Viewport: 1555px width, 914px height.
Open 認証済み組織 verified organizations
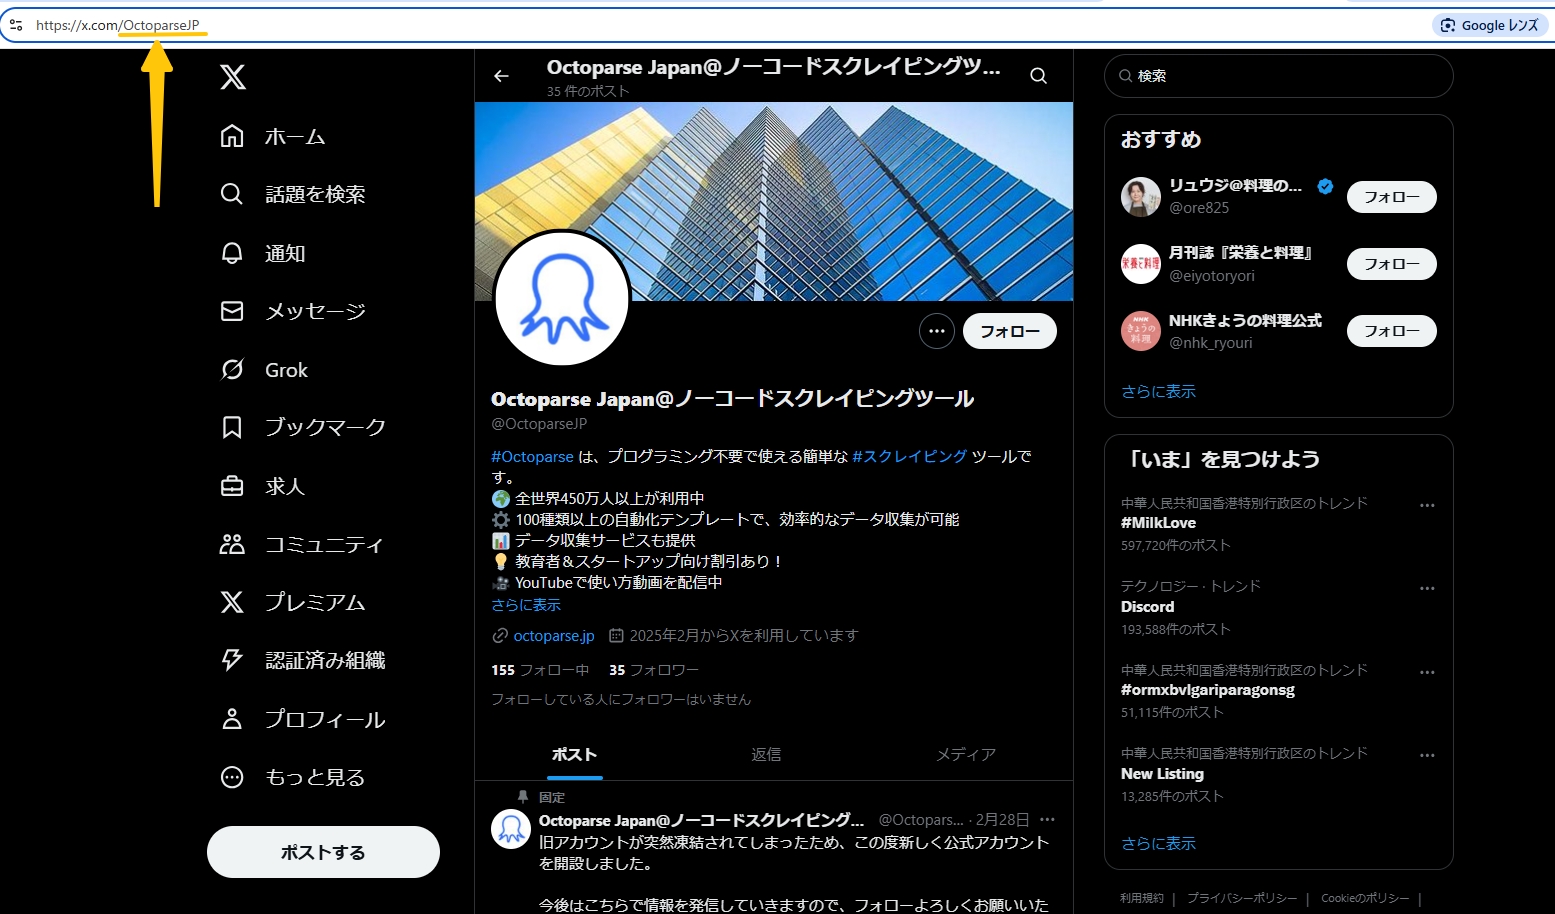[303, 660]
